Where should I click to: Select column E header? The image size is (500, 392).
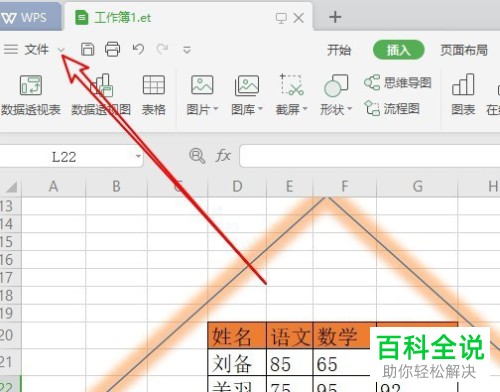(290, 187)
